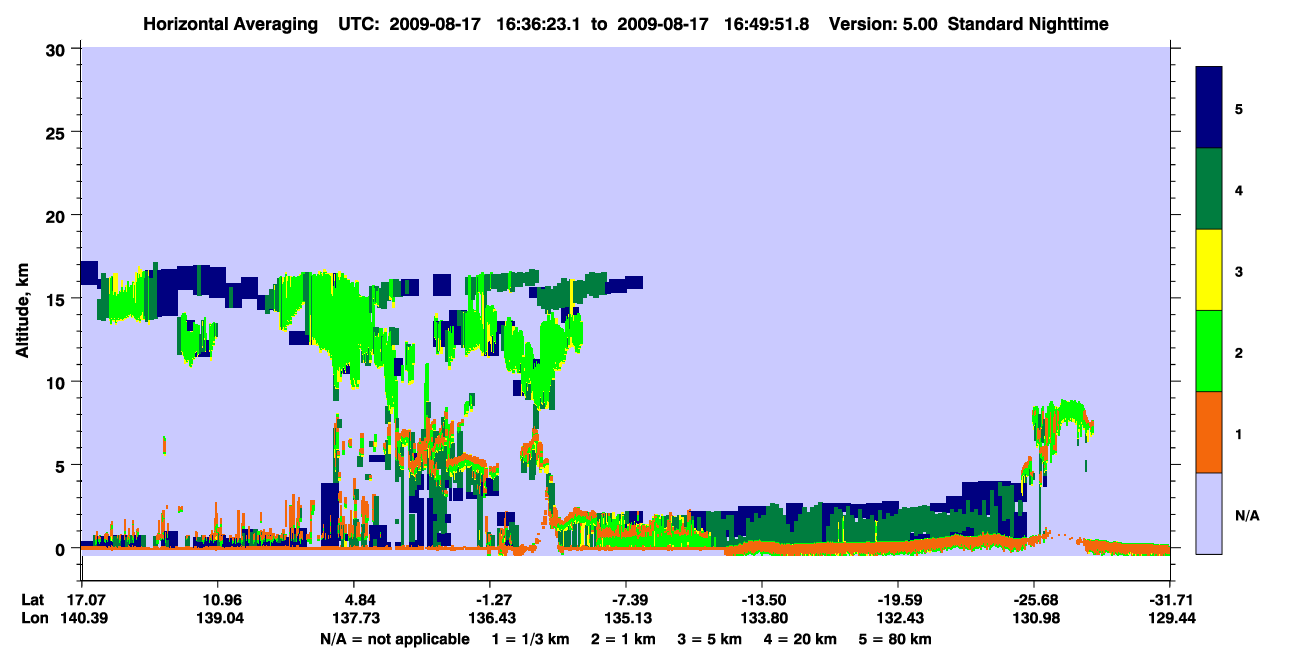Click the lavender N/A colorbar segment
The image size is (1300, 667).
(1209, 513)
